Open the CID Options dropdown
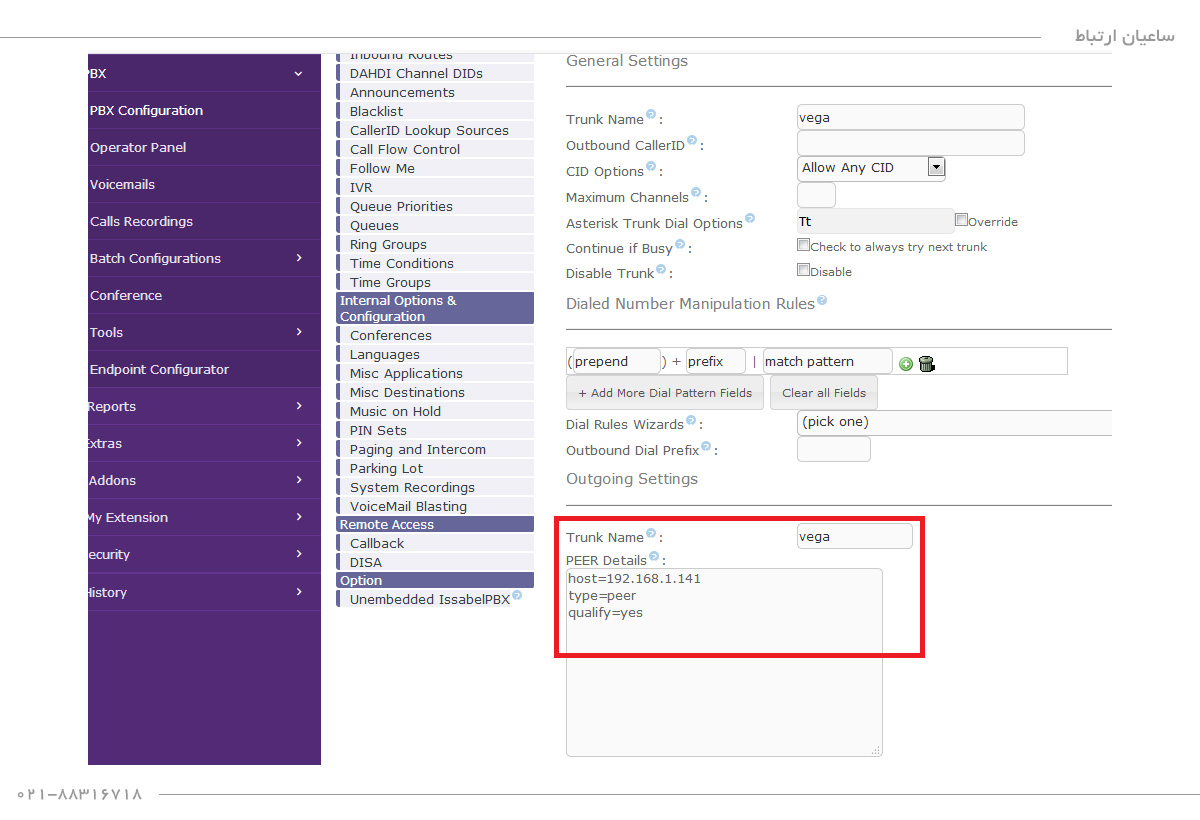This screenshot has width=1200, height=820. pos(871,168)
